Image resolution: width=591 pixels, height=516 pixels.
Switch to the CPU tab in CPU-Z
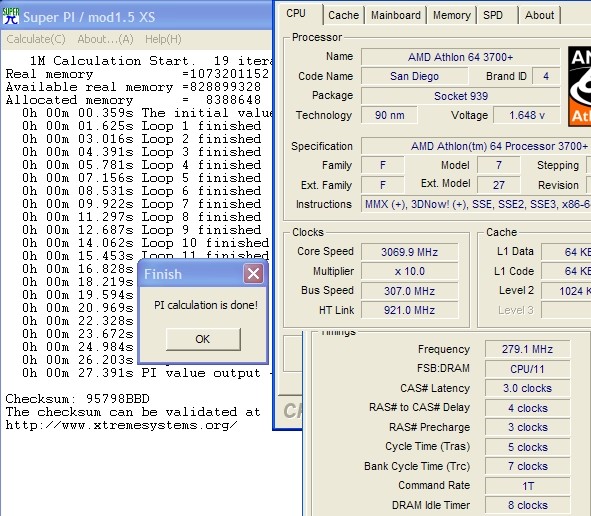296,14
